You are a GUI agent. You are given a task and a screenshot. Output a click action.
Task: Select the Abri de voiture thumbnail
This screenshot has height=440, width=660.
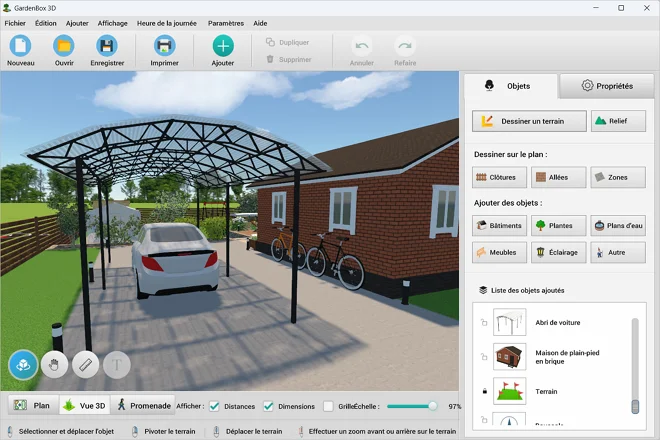pos(509,322)
